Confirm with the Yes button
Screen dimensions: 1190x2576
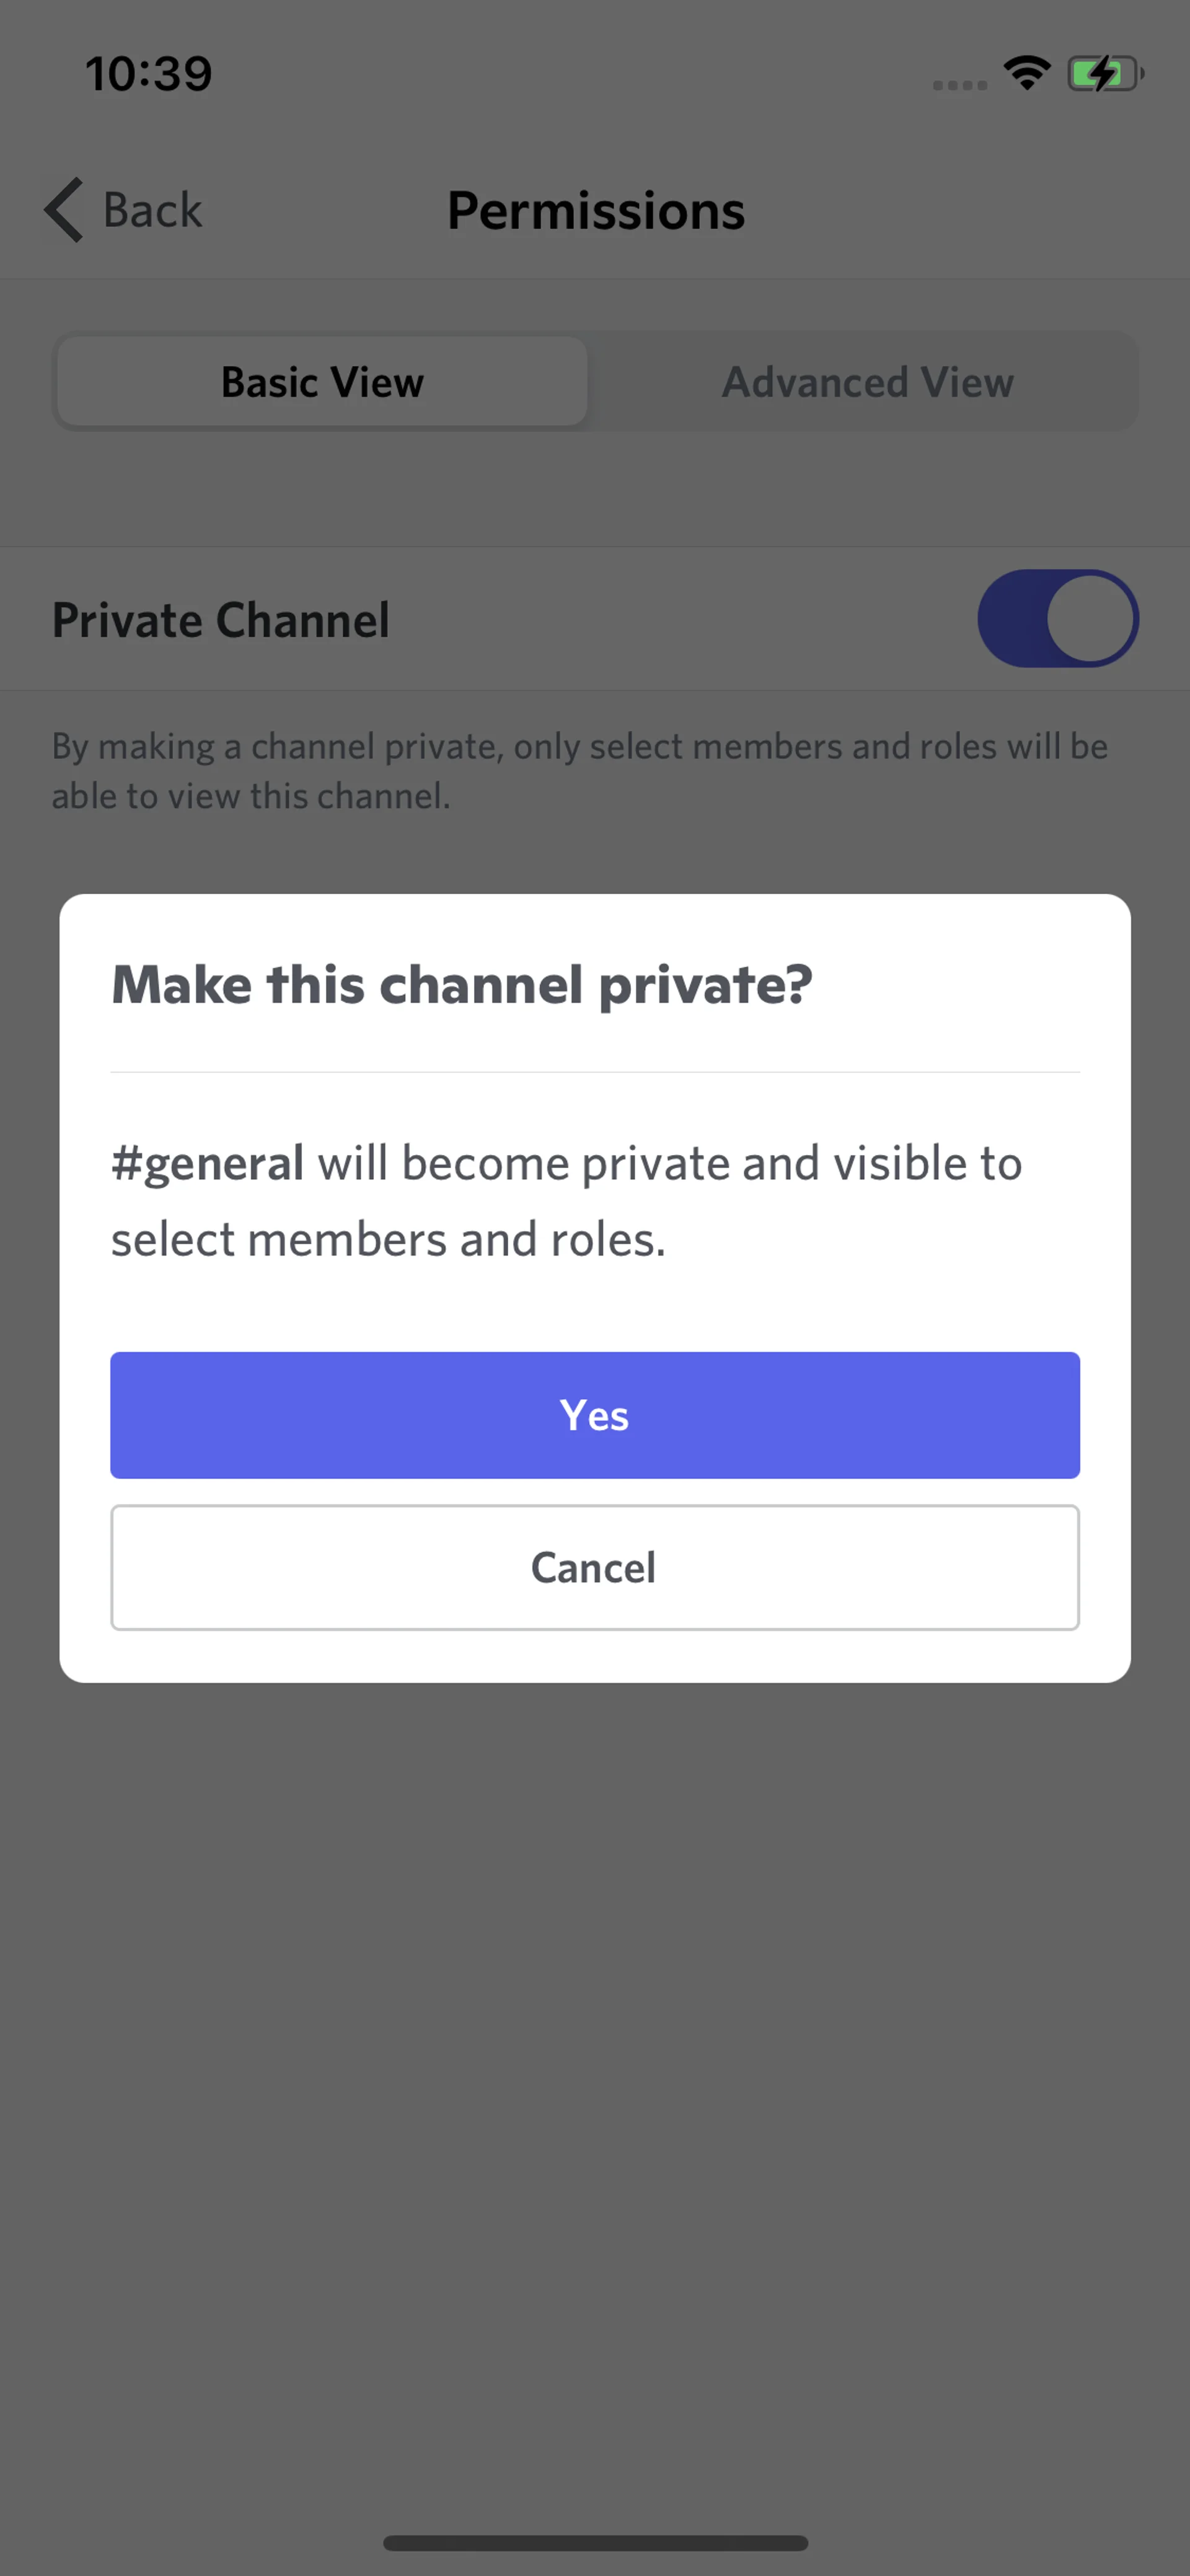click(x=595, y=1415)
